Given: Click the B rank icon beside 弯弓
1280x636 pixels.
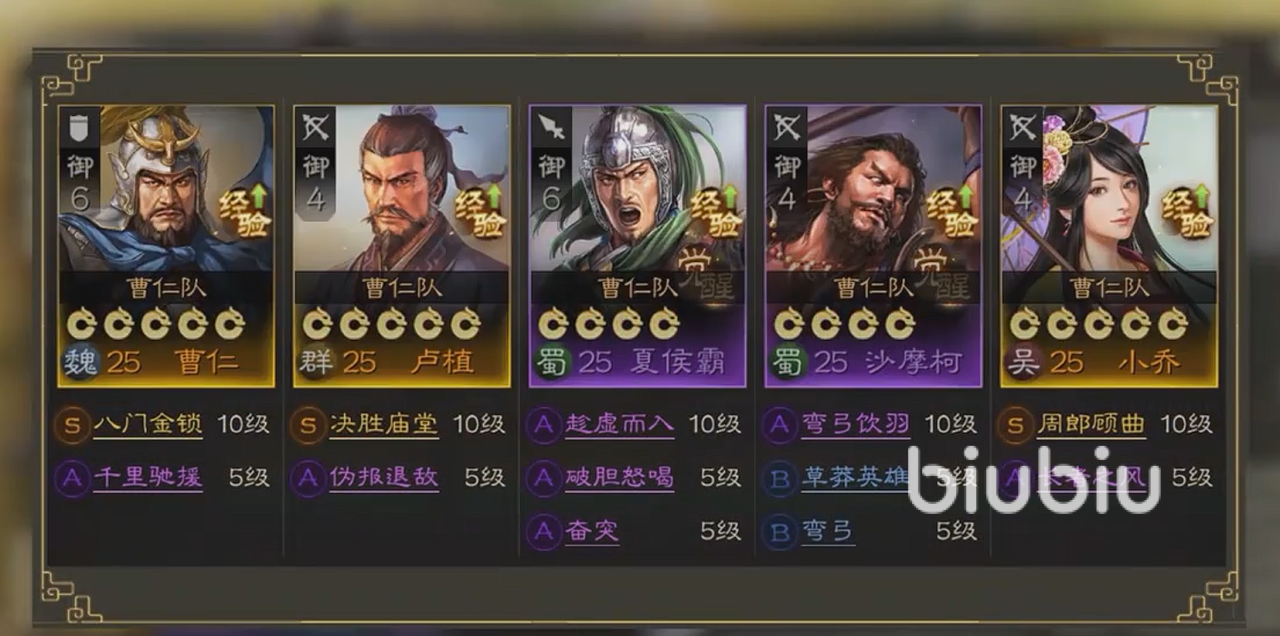Looking at the screenshot, I should click(779, 531).
